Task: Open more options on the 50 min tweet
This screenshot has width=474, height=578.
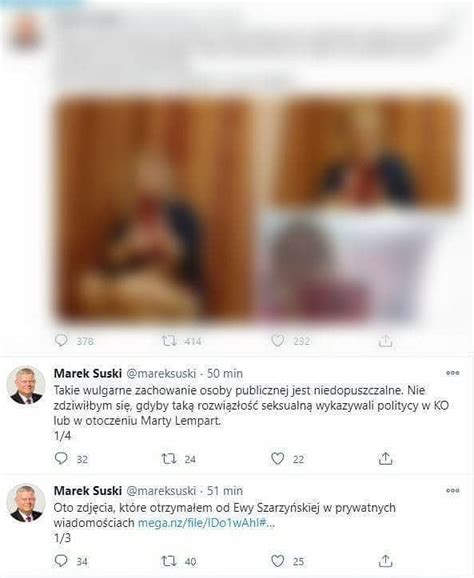Action: [x=452, y=373]
